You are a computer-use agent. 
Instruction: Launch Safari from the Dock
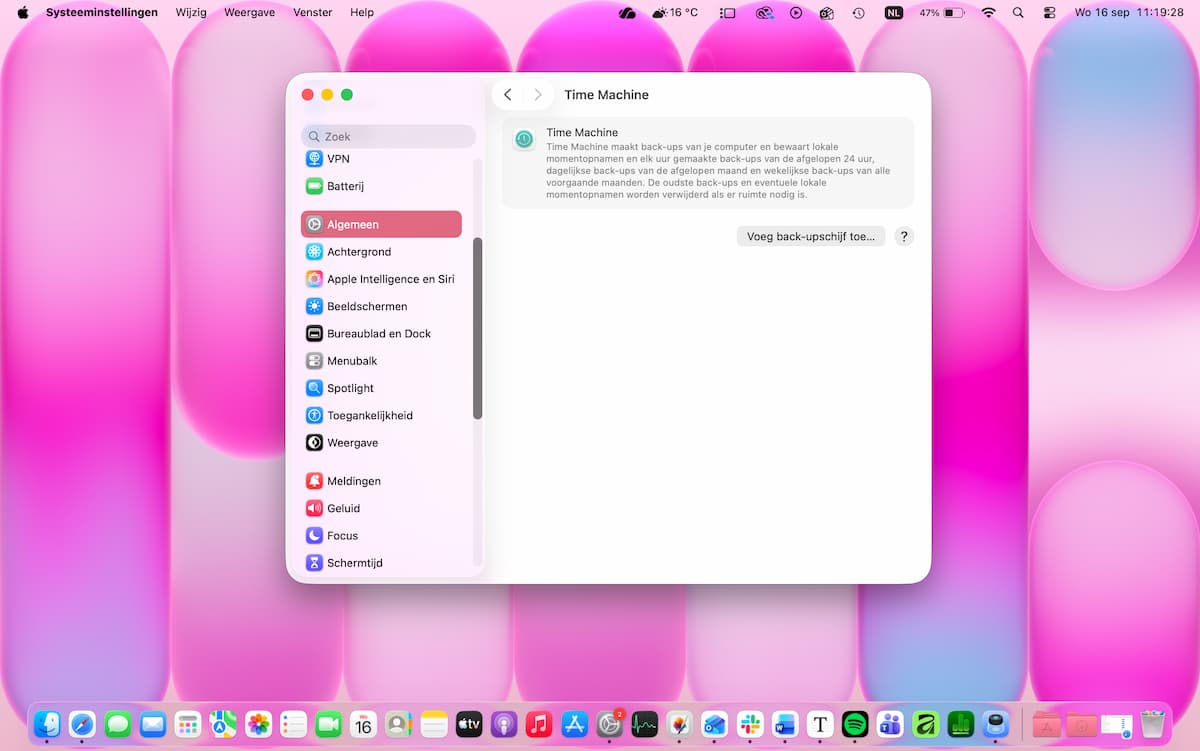(82, 724)
